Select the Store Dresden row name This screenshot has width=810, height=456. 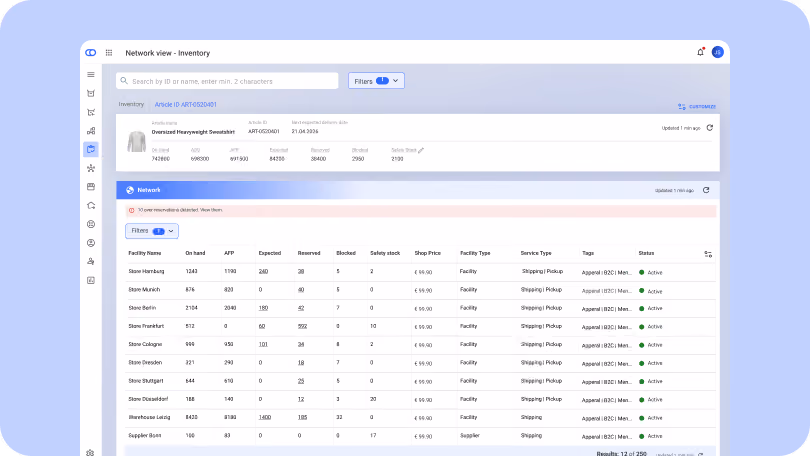click(145, 363)
